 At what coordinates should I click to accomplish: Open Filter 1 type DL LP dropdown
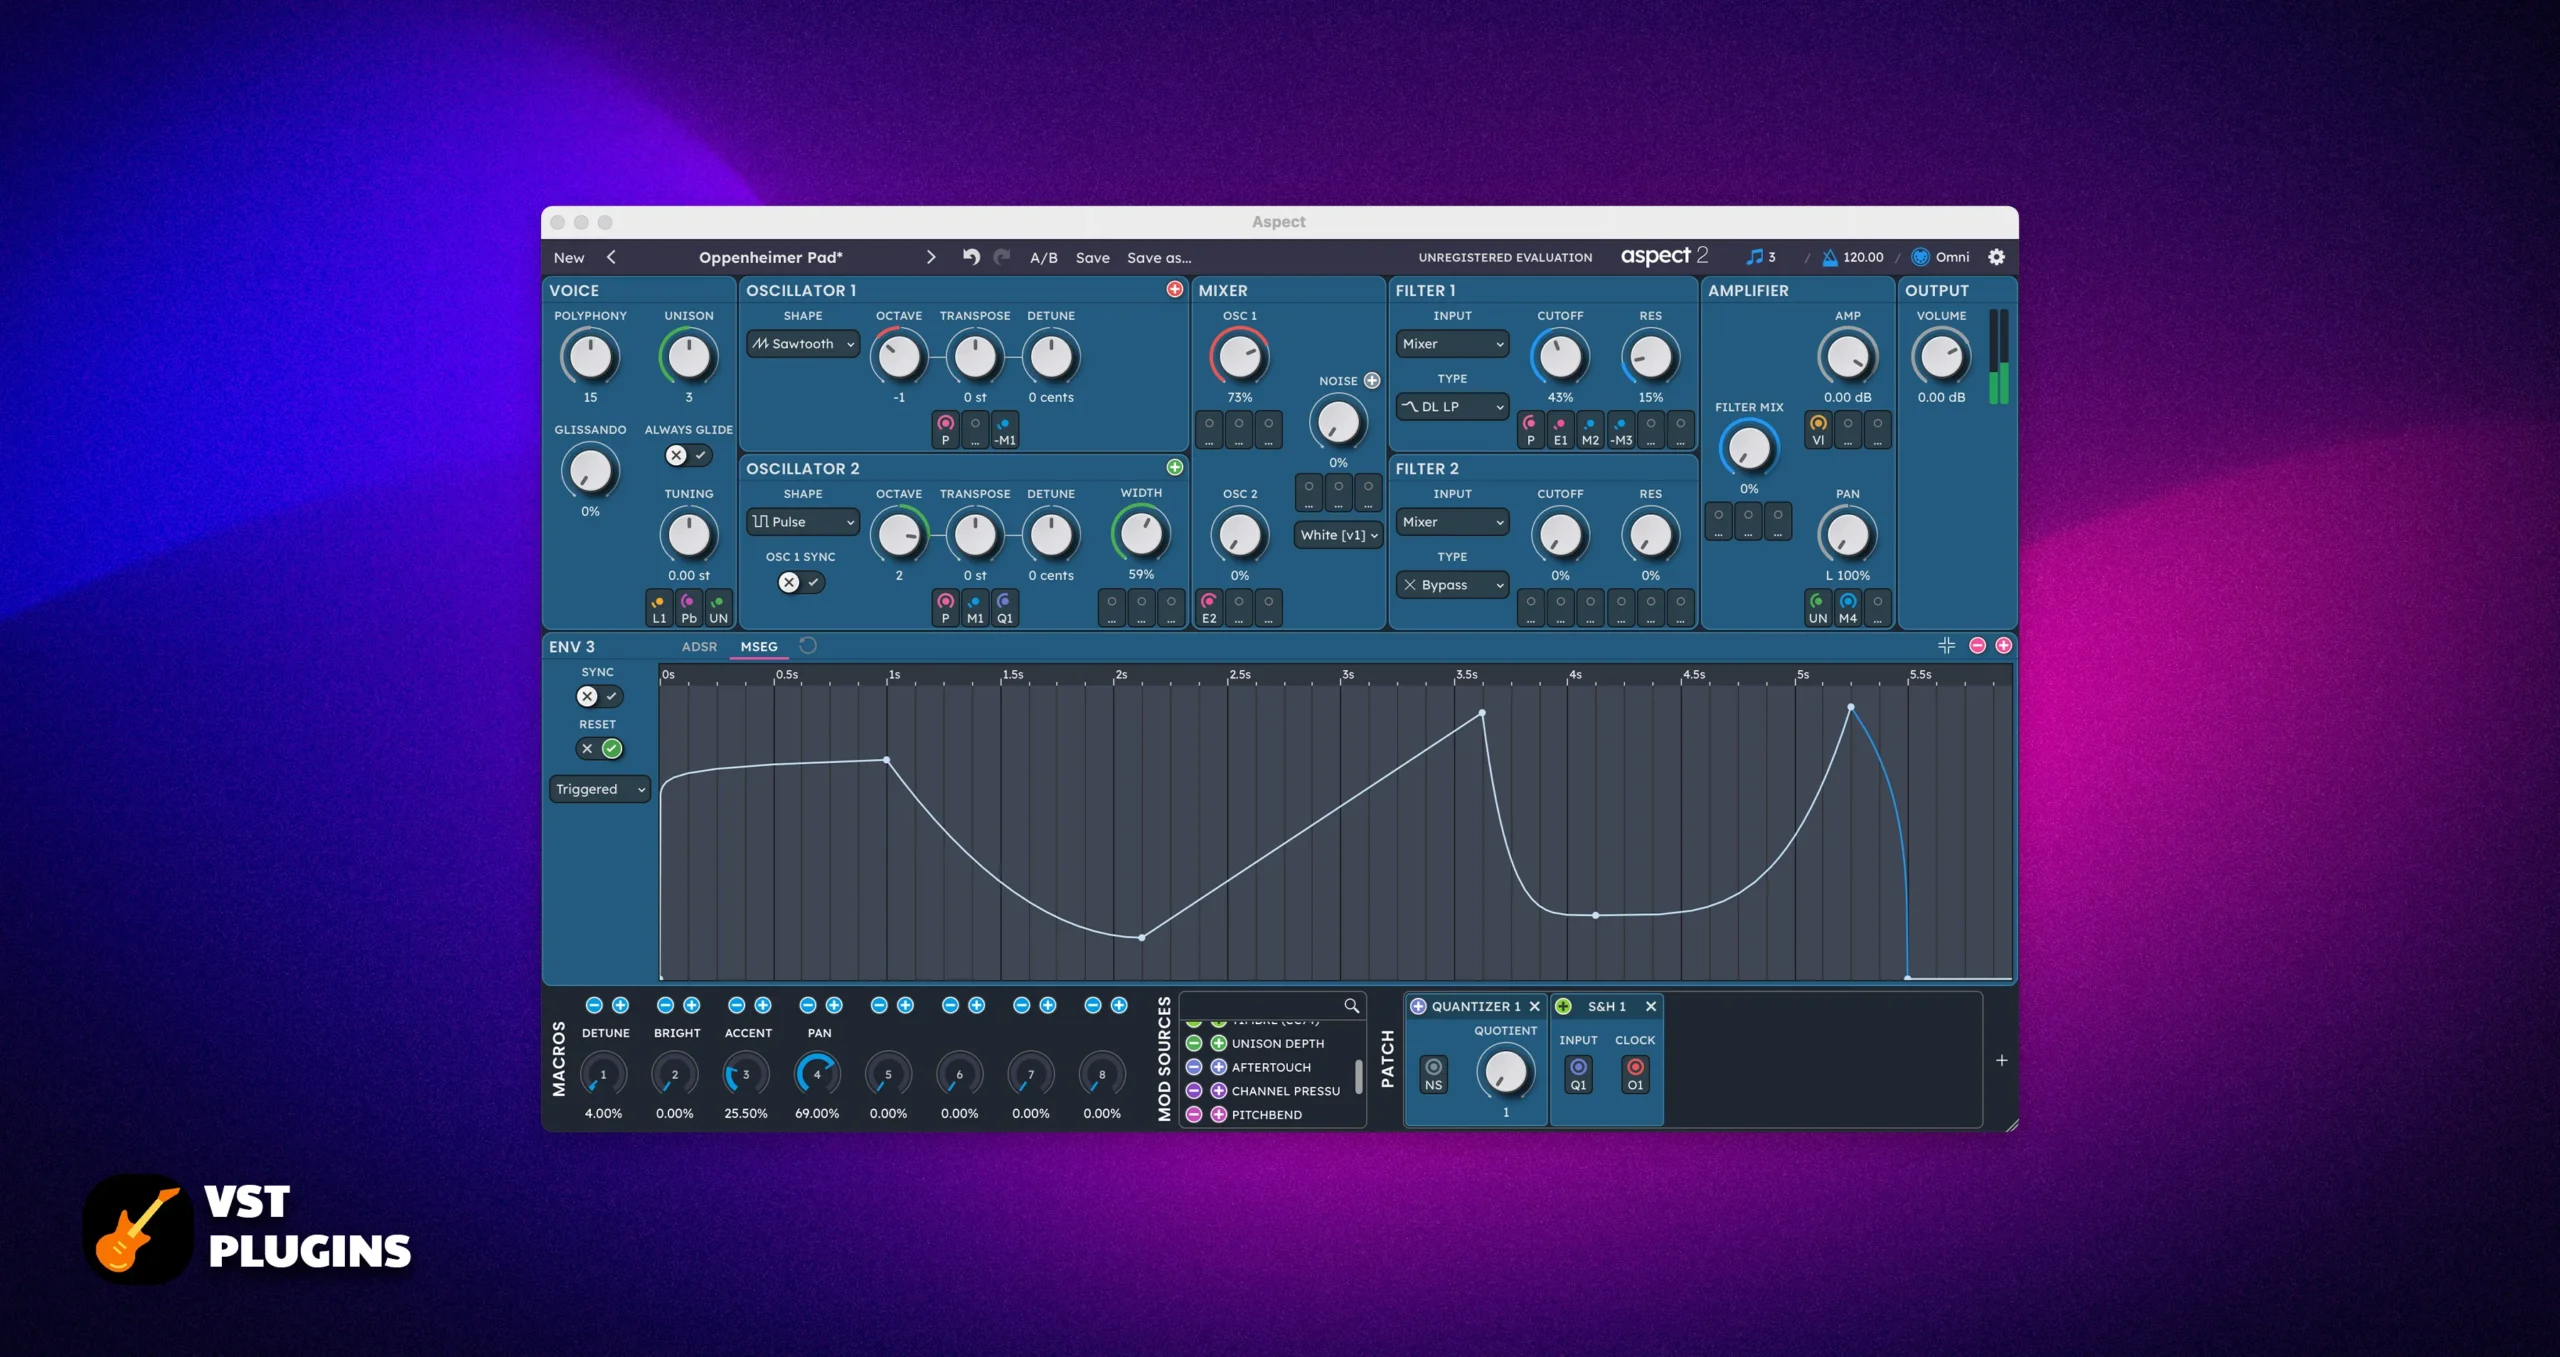1452,406
